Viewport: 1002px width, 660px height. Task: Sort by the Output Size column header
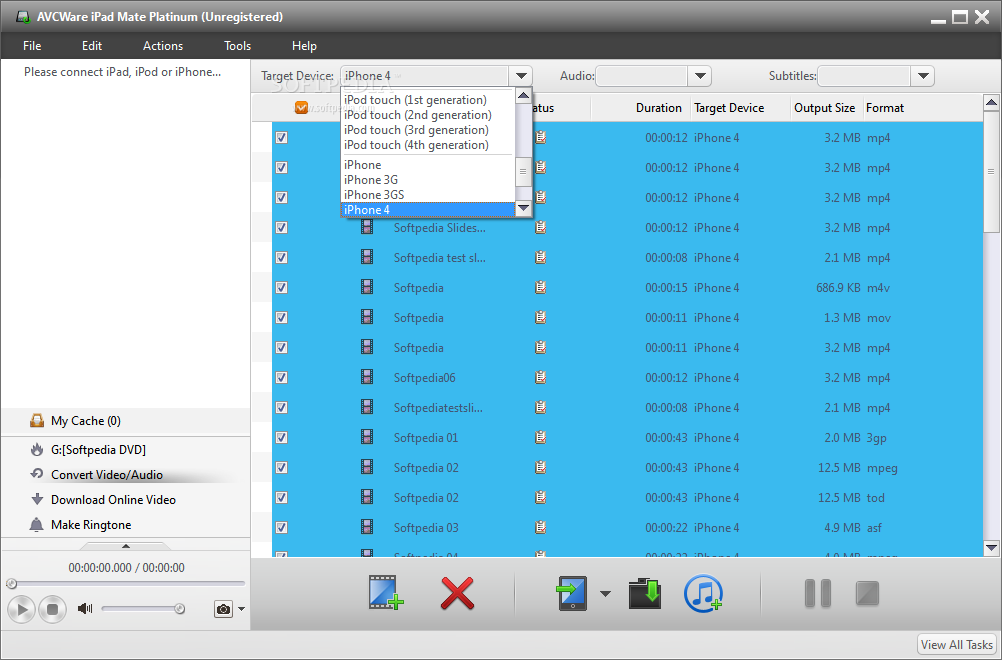click(824, 108)
